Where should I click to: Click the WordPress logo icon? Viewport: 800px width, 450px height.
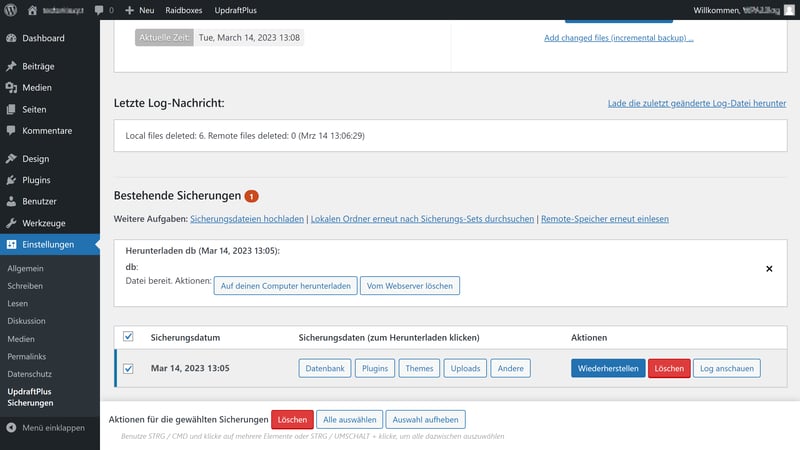click(x=11, y=9)
